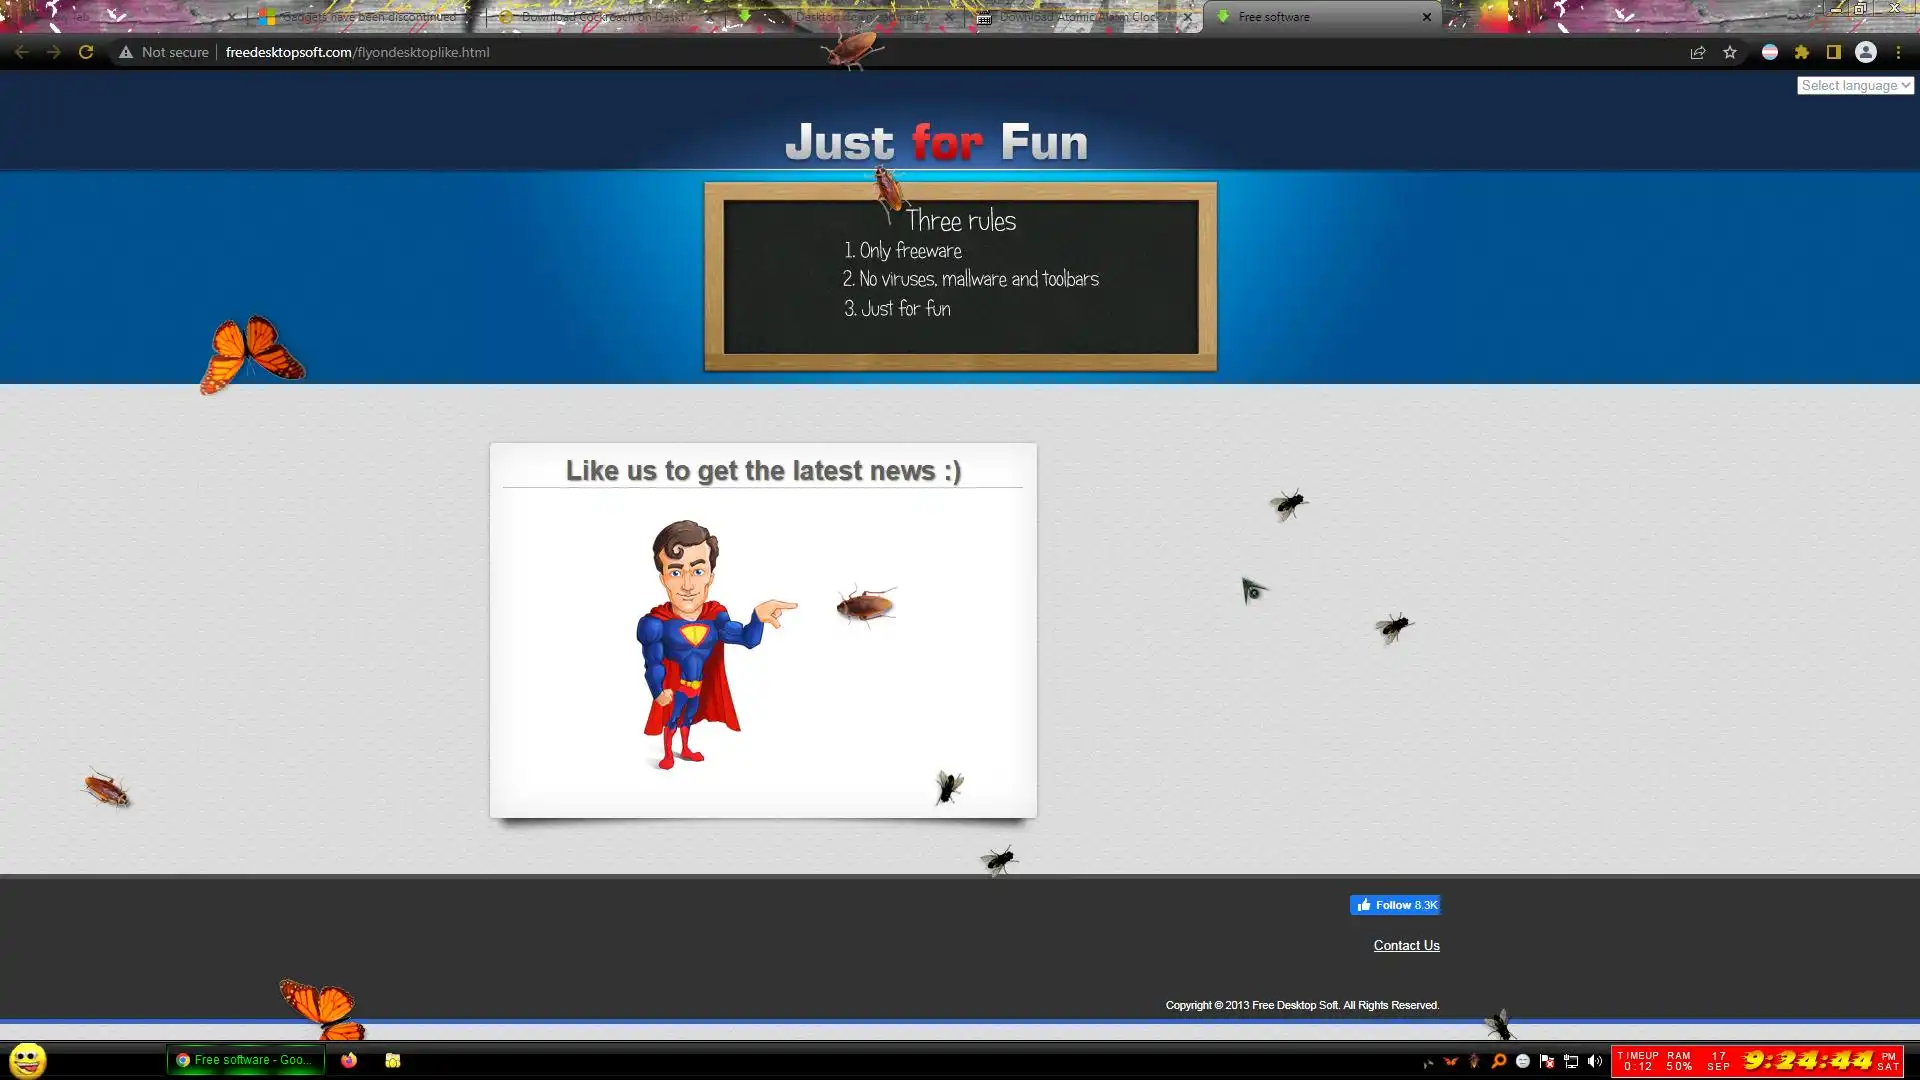Viewport: 1920px width, 1080px height.
Task: Click the magnifier icon in system tray
Action: [1498, 1061]
